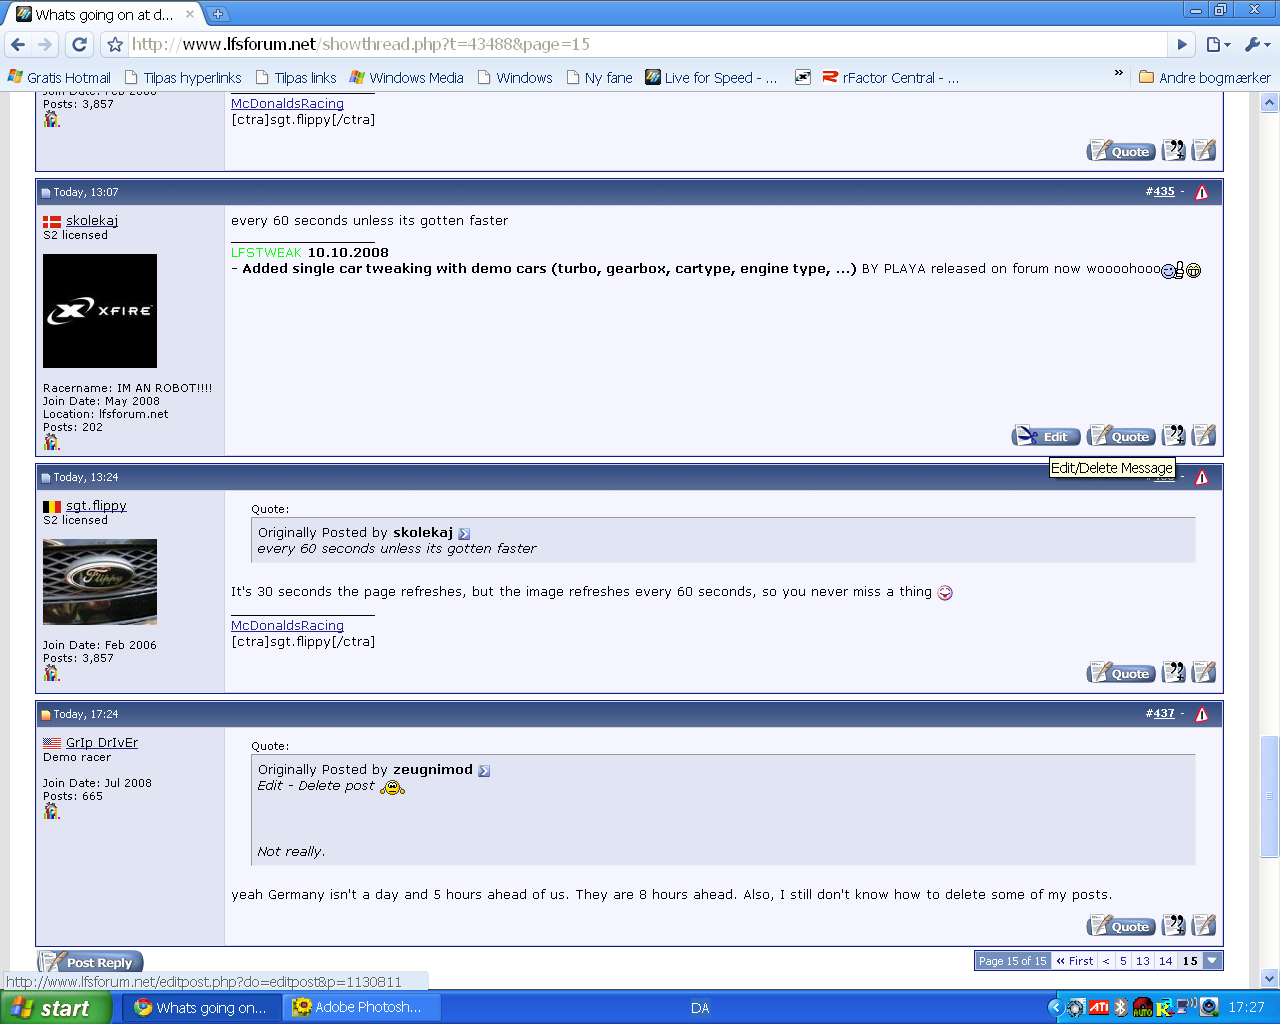Quote skolekaj's post #435
The width and height of the screenshot is (1280, 1024).
[1121, 436]
